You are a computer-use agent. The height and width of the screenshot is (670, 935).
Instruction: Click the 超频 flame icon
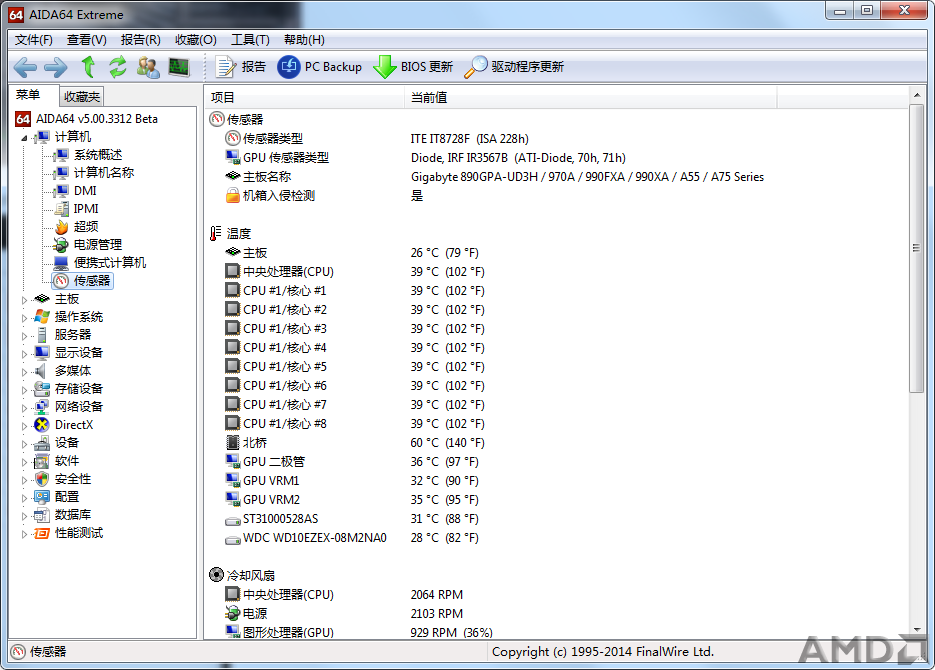[61, 227]
